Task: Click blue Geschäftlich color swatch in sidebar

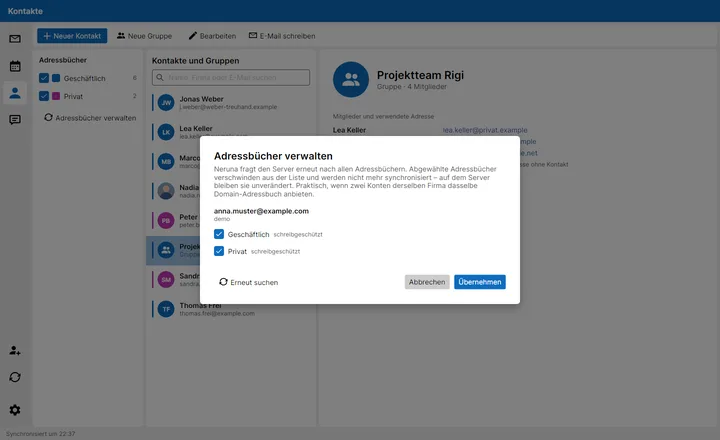Action: (56, 78)
